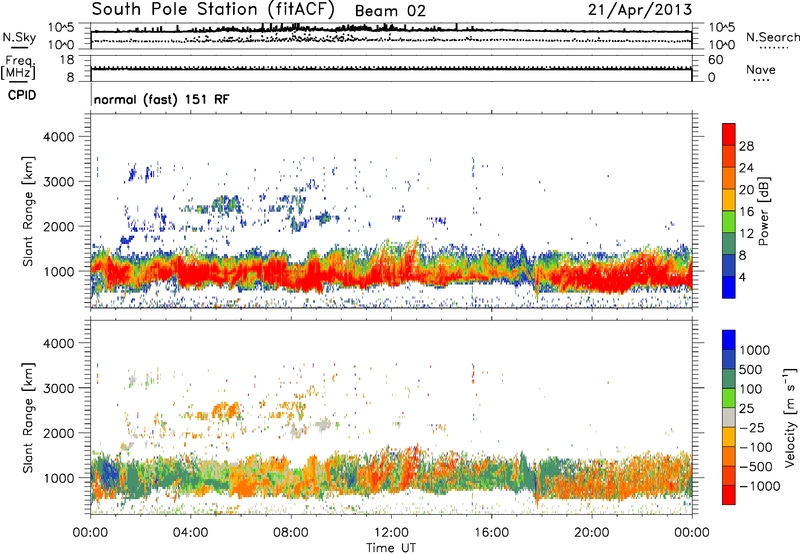The height and width of the screenshot is (554, 800).
Task: Pick the blue top segment of velocity colorbar
Action: tap(729, 340)
